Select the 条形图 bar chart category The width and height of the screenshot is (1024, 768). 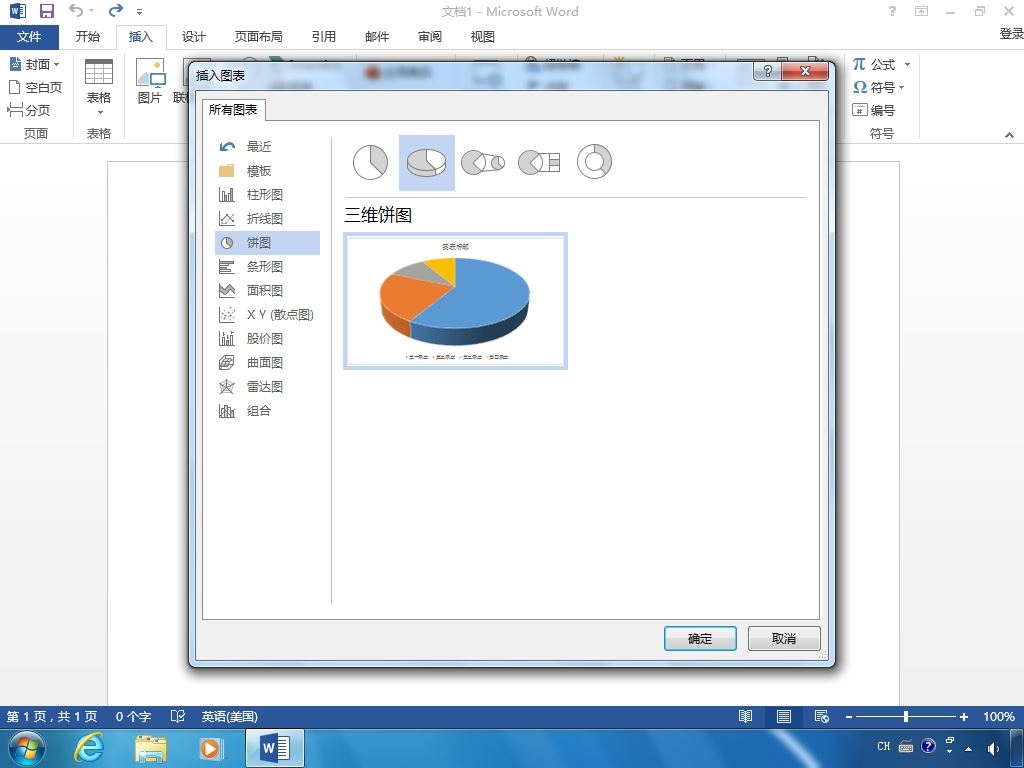coord(268,266)
